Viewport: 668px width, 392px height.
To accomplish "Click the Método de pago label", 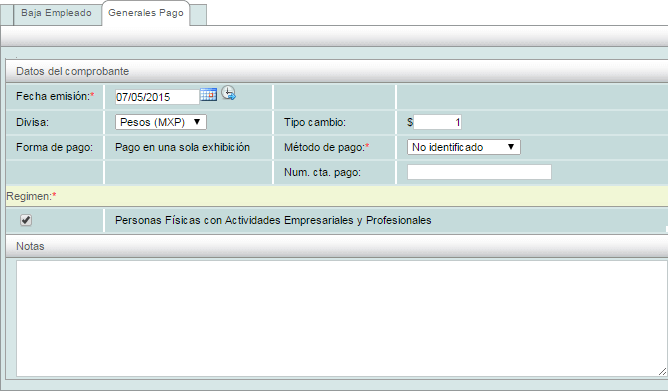I will tap(326, 147).
